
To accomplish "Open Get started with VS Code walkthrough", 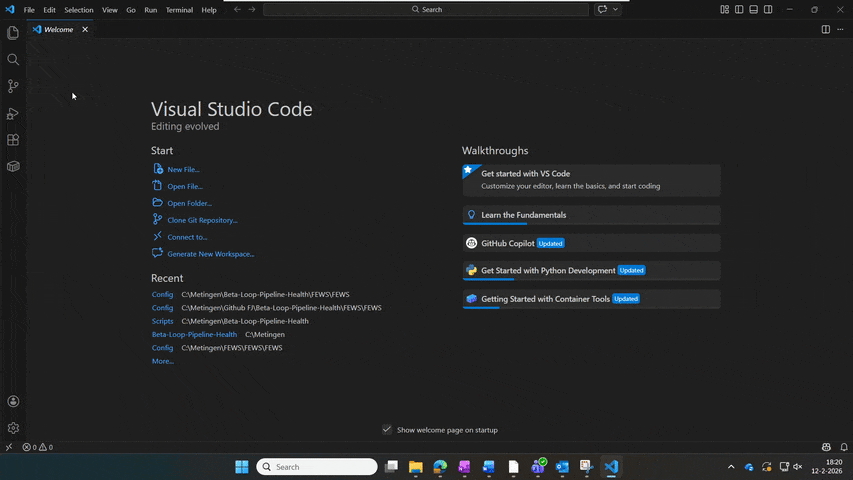I will (591, 180).
